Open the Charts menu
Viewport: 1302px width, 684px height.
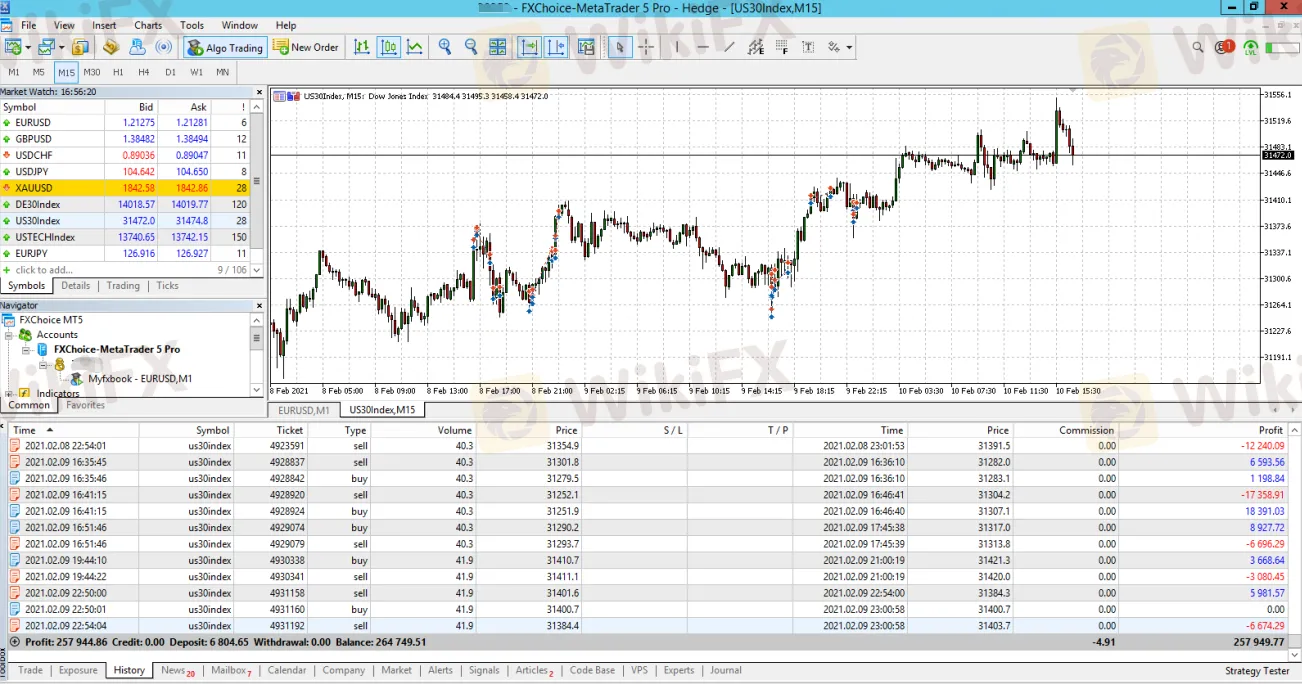pyautogui.click(x=148, y=25)
